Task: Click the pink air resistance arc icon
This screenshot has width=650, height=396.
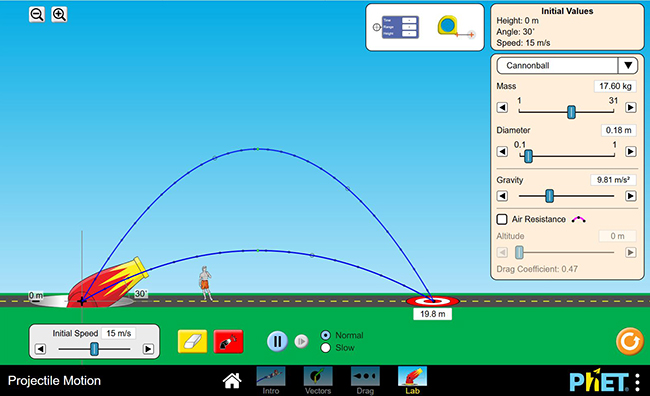Action: tap(578, 219)
